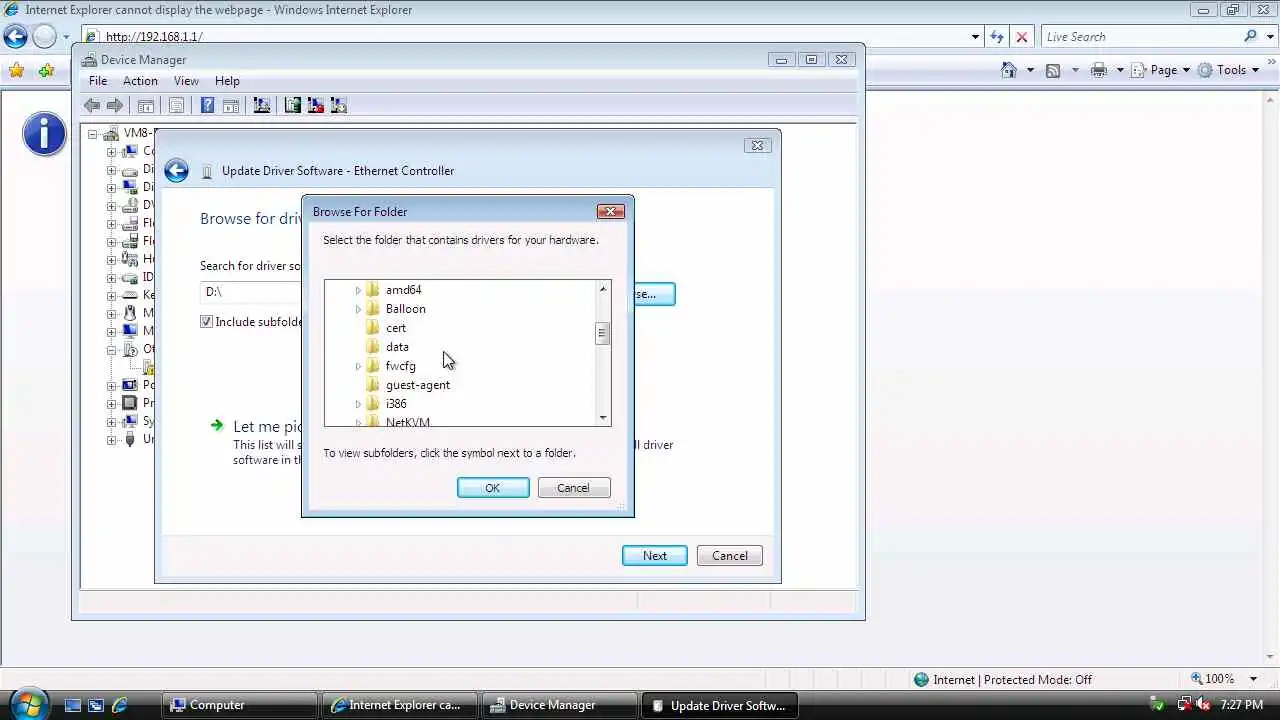This screenshot has width=1280, height=720.
Task: Click Switch between windows quick launch icon
Action: [x=96, y=705]
